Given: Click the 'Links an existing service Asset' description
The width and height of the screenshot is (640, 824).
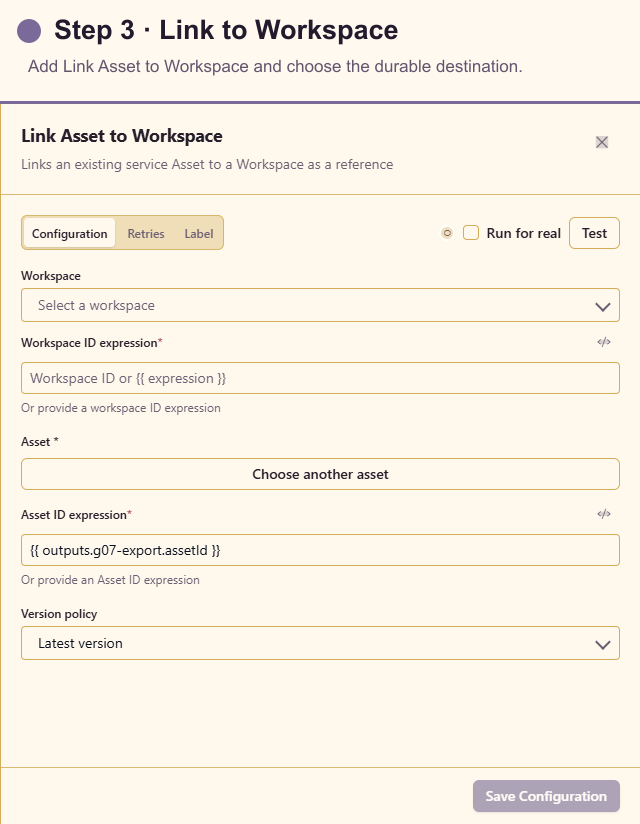Looking at the screenshot, I should click(207, 164).
